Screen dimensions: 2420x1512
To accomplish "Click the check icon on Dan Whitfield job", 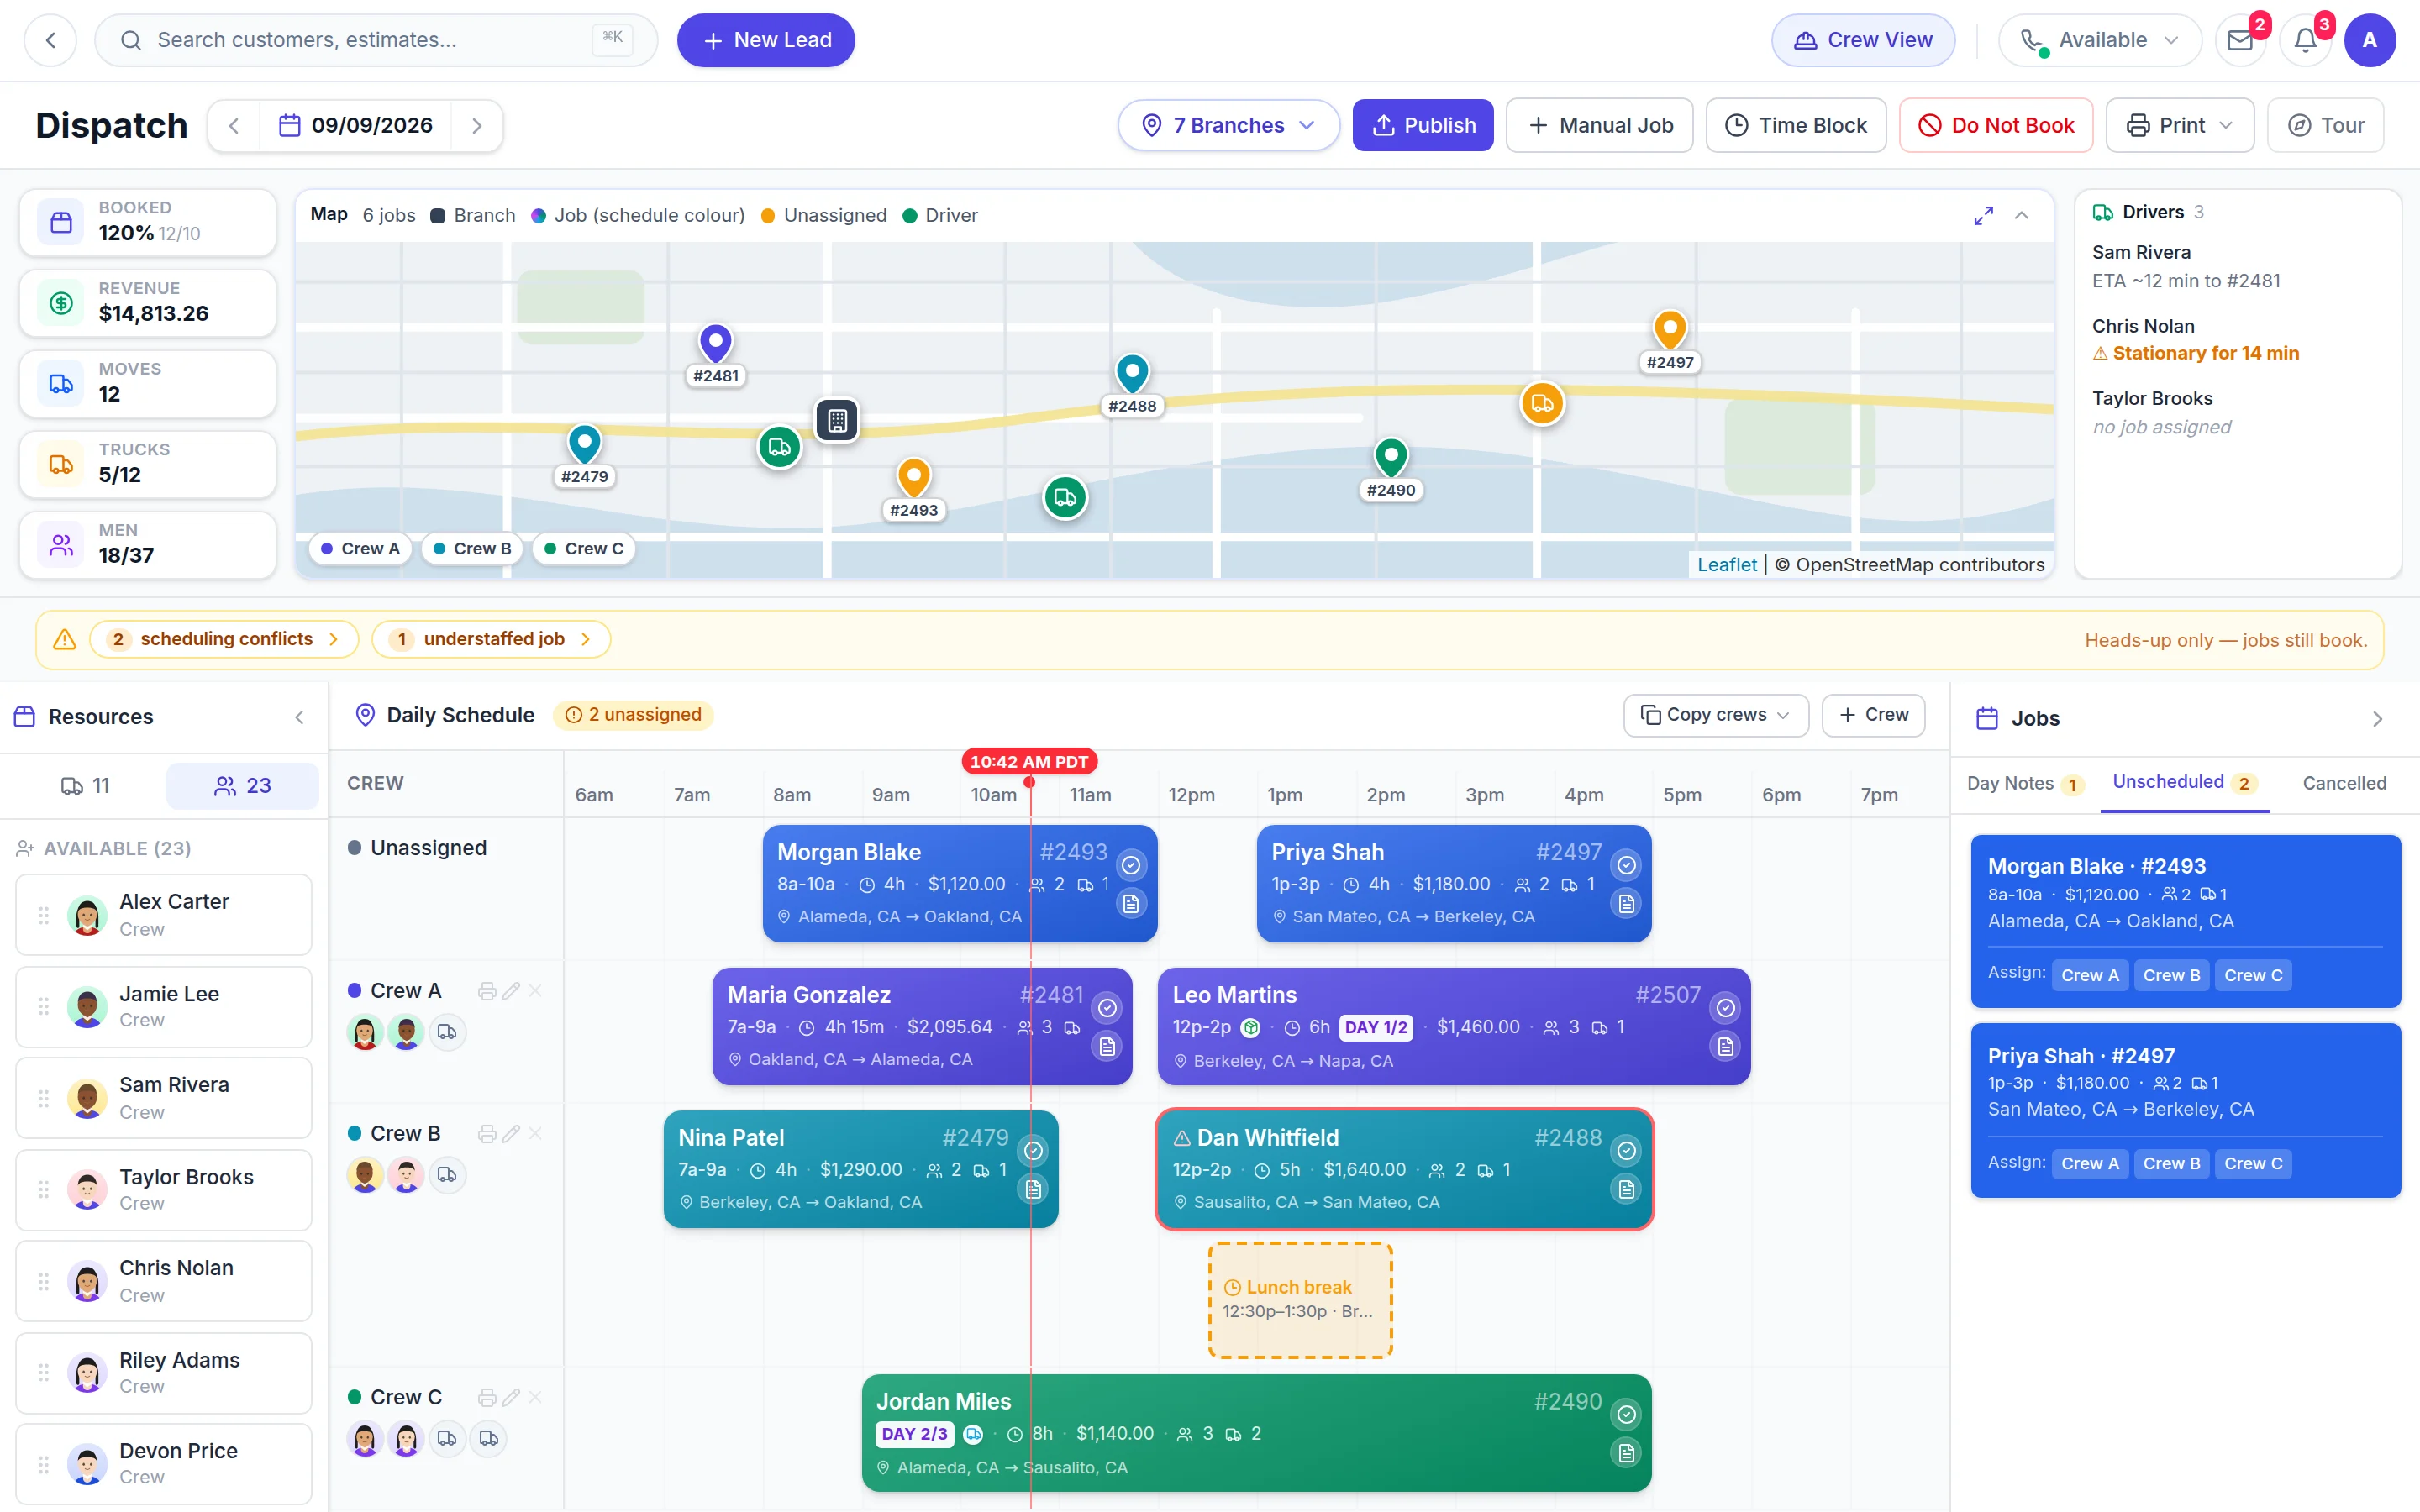I will point(1627,1151).
